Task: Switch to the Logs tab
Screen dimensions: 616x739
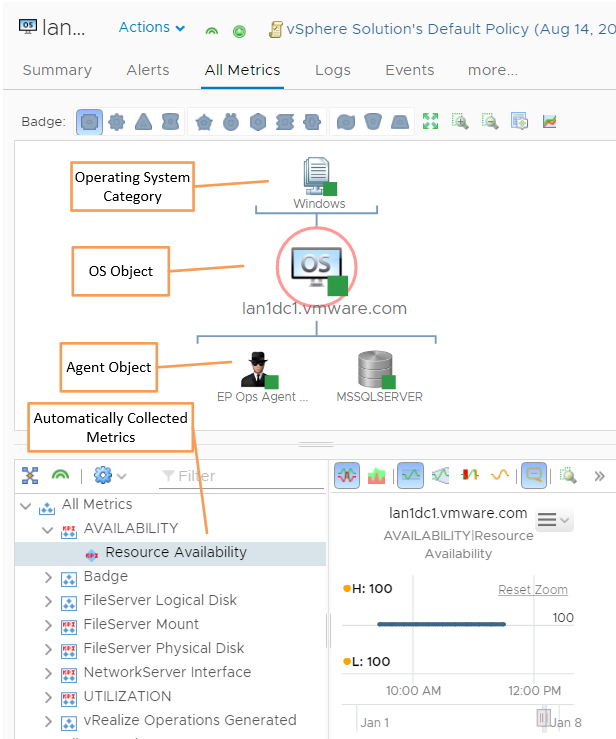Action: 333,70
